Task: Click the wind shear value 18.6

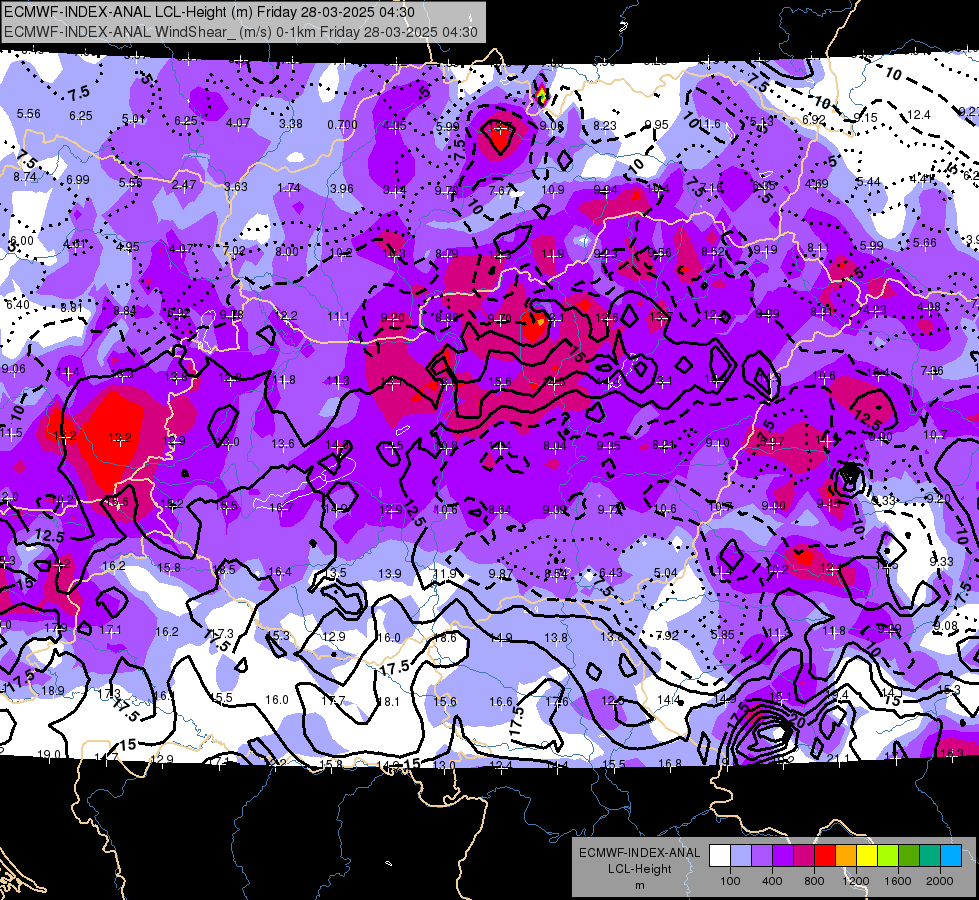Action: click(445, 638)
